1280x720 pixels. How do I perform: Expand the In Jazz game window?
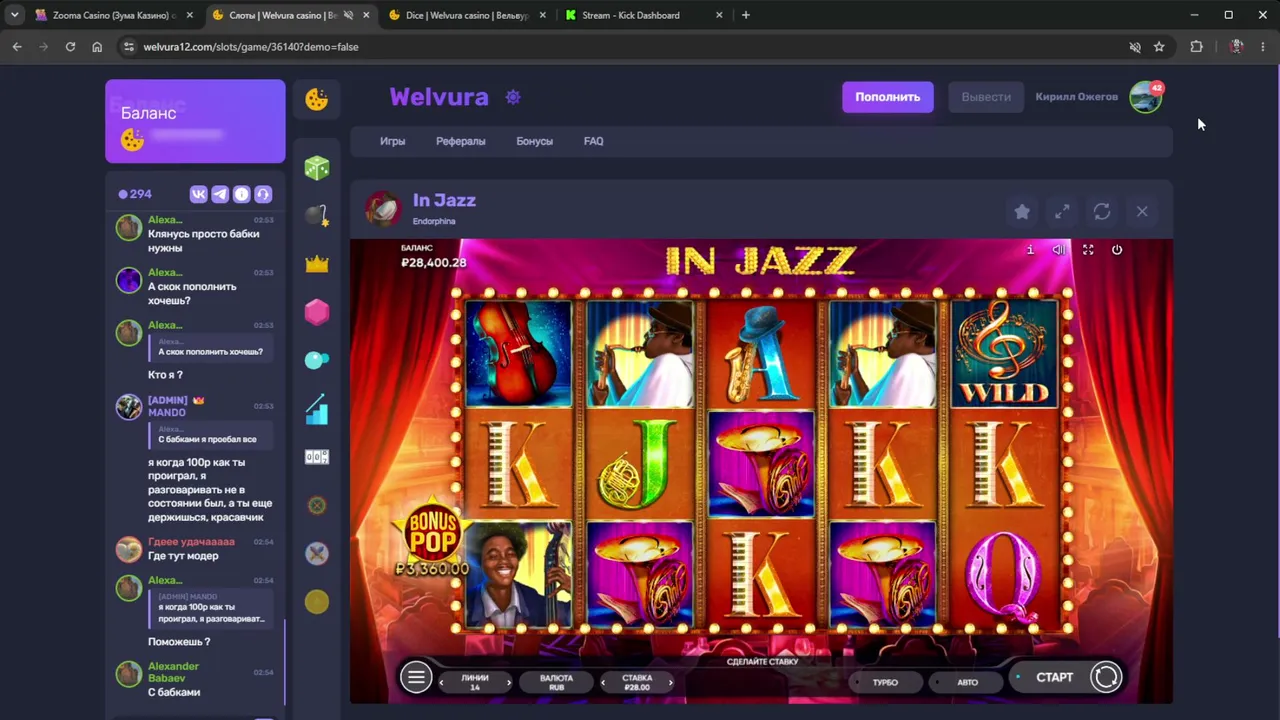(x=1062, y=212)
